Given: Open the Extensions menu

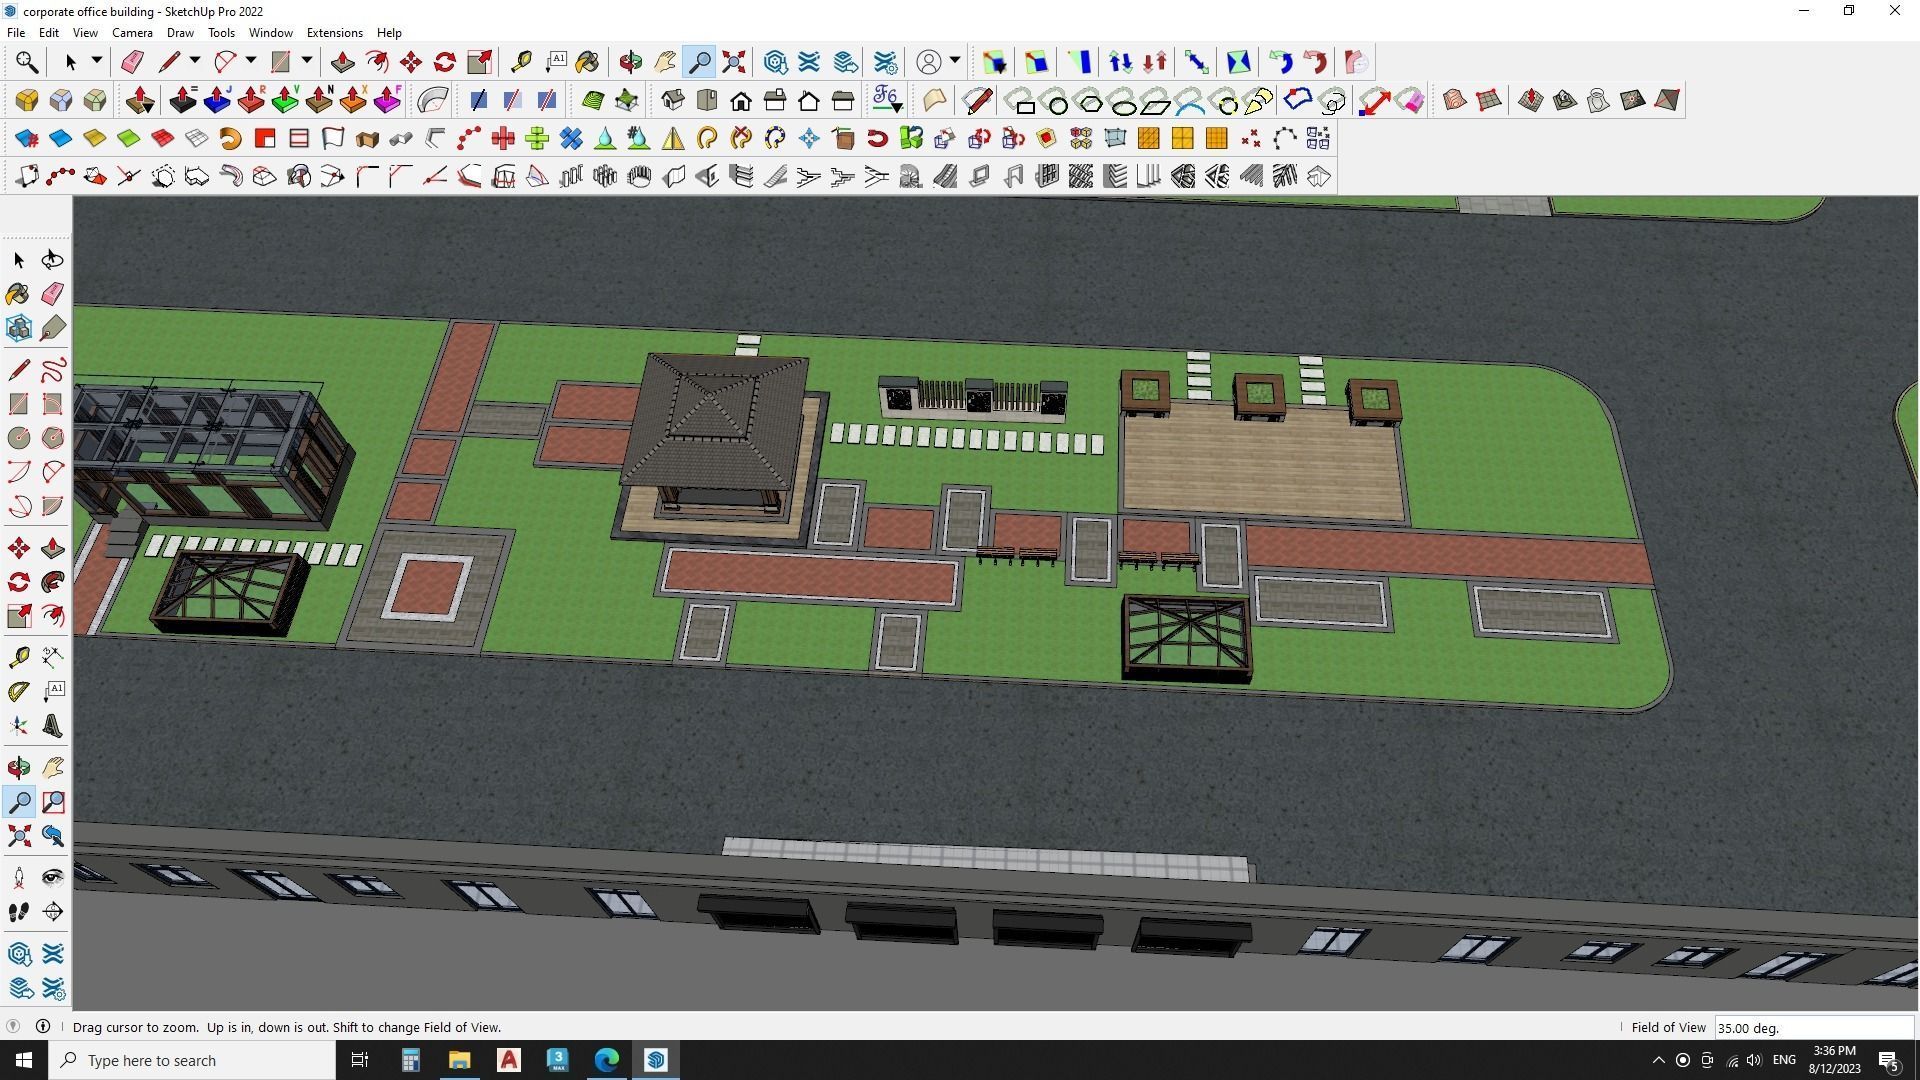Looking at the screenshot, I should [x=334, y=33].
